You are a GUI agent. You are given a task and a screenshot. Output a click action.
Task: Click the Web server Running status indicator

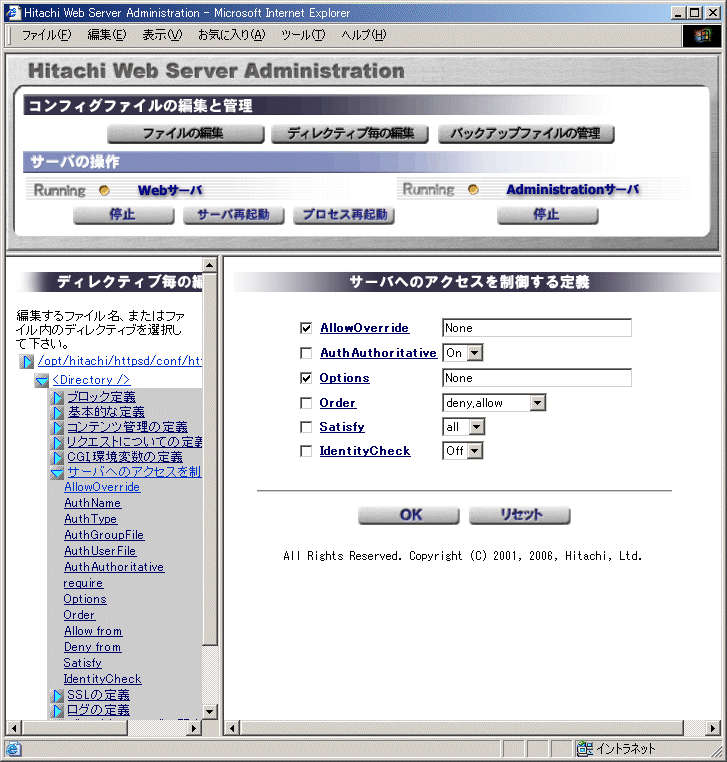coord(104,190)
